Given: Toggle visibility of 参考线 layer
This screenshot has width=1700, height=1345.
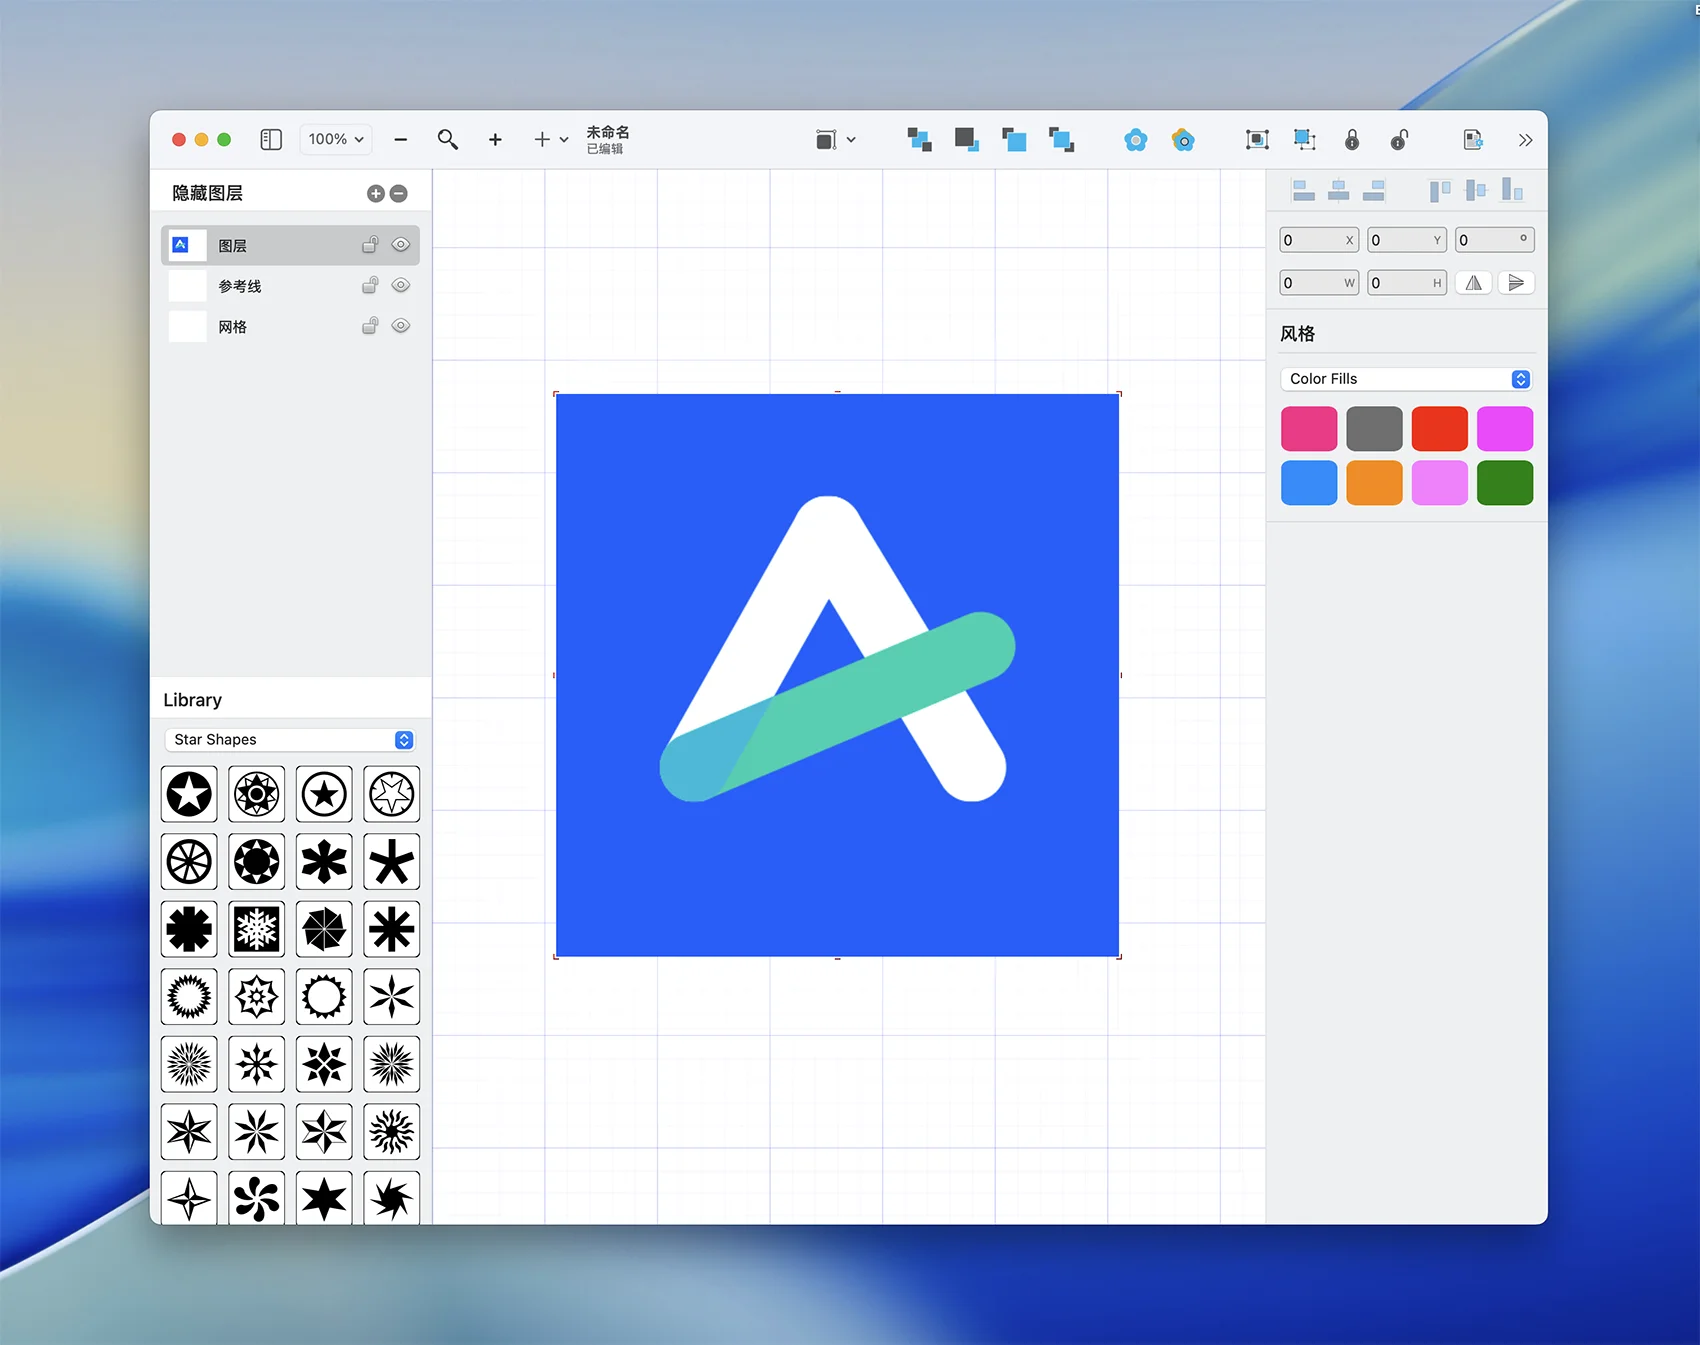Looking at the screenshot, I should click(x=401, y=285).
